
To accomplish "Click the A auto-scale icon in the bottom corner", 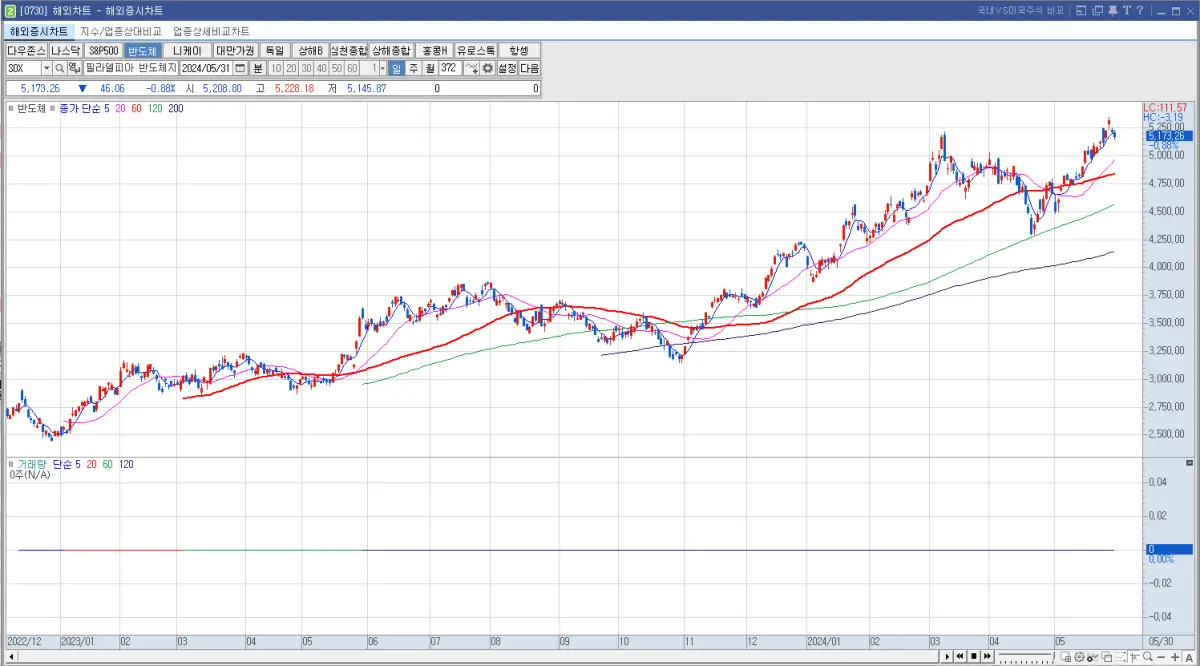I will click(x=1189, y=656).
